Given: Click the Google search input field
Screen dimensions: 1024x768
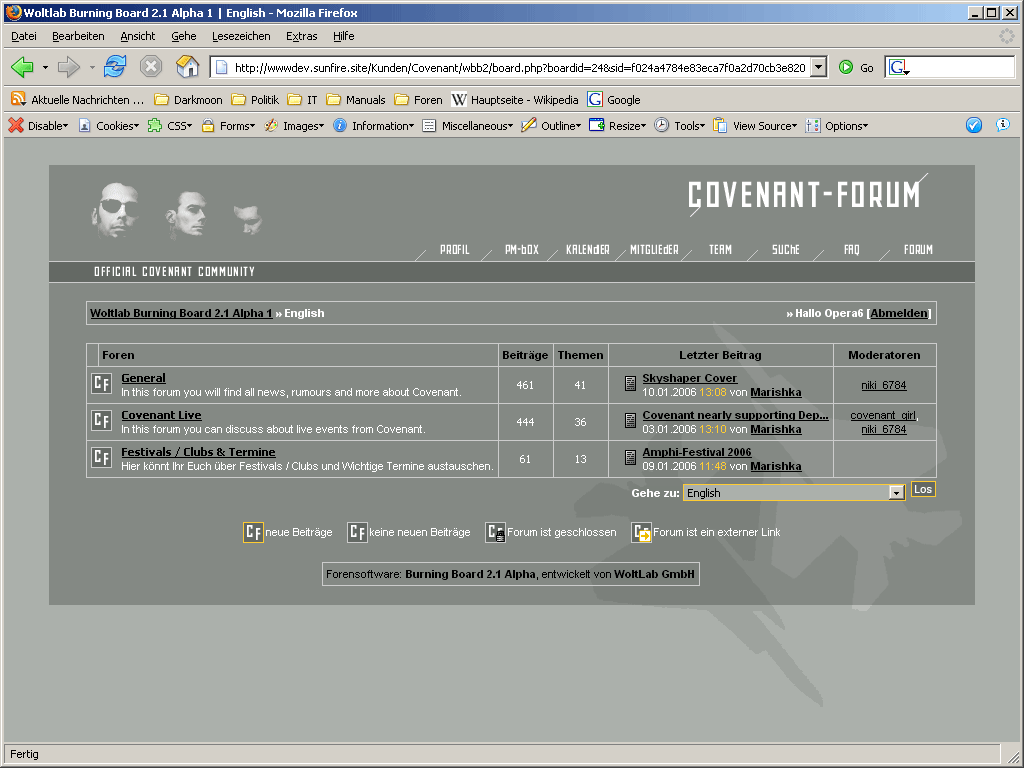Looking at the screenshot, I should tap(960, 67).
